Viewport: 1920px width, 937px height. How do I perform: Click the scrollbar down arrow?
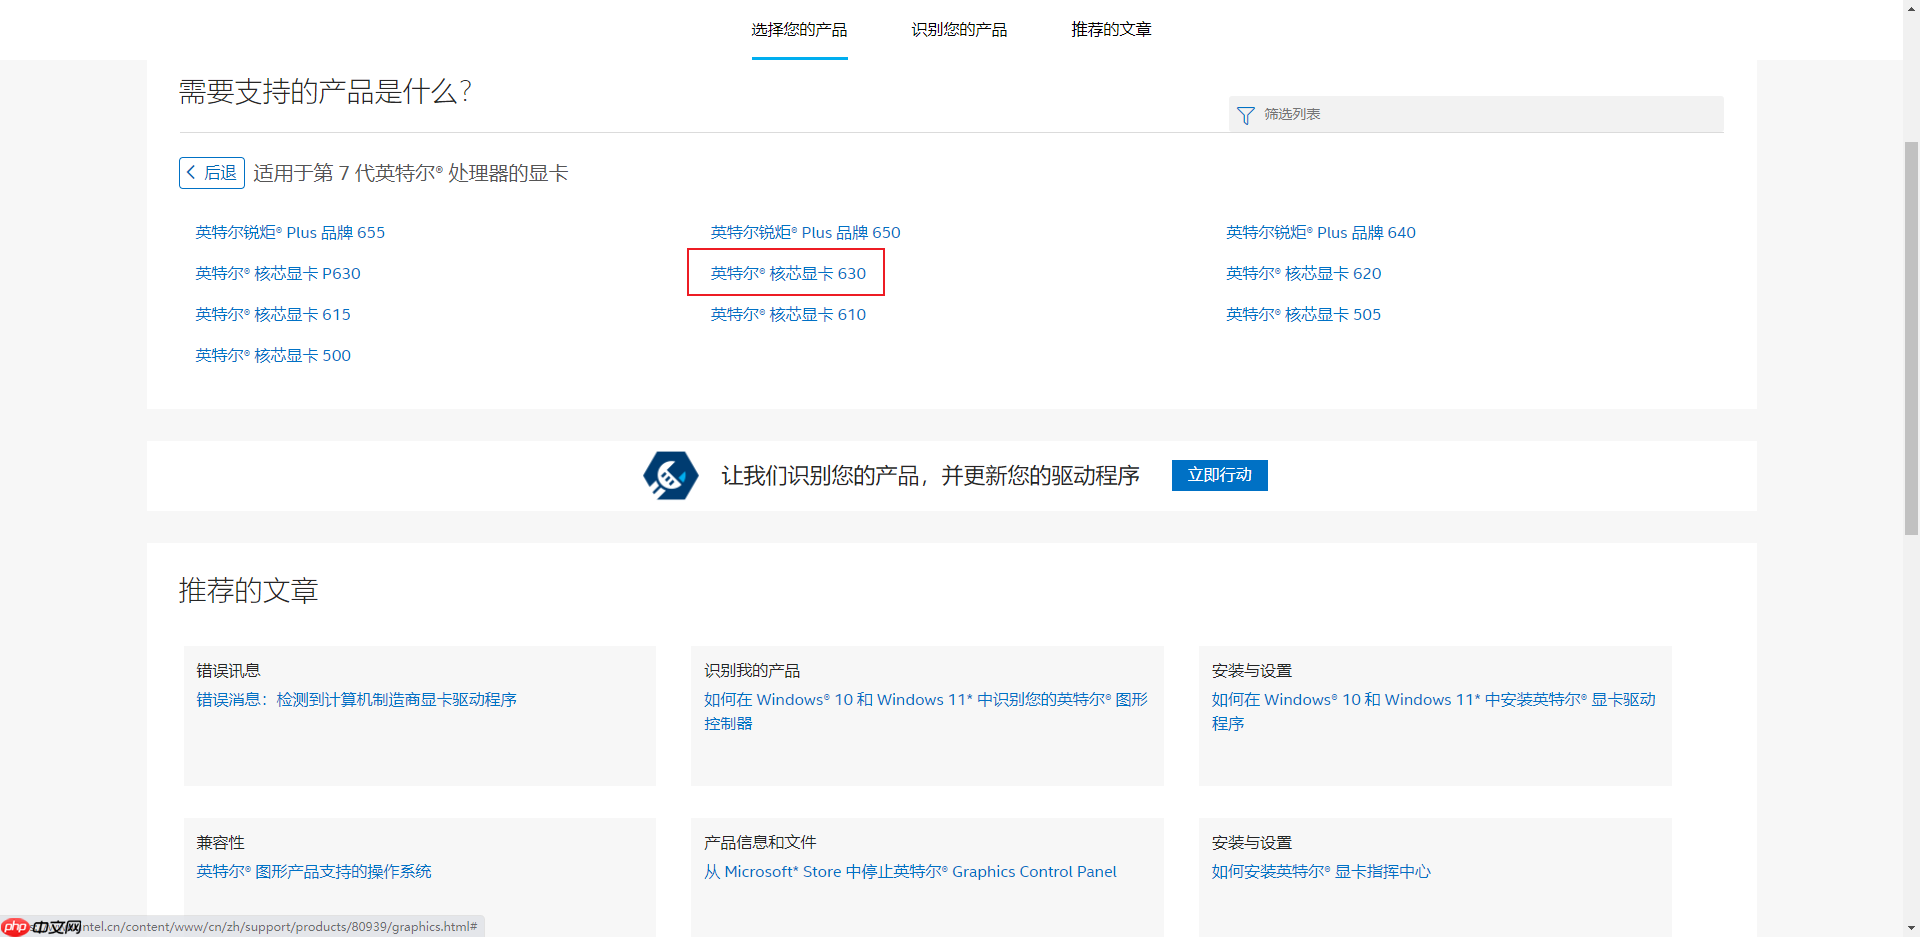[1911, 929]
